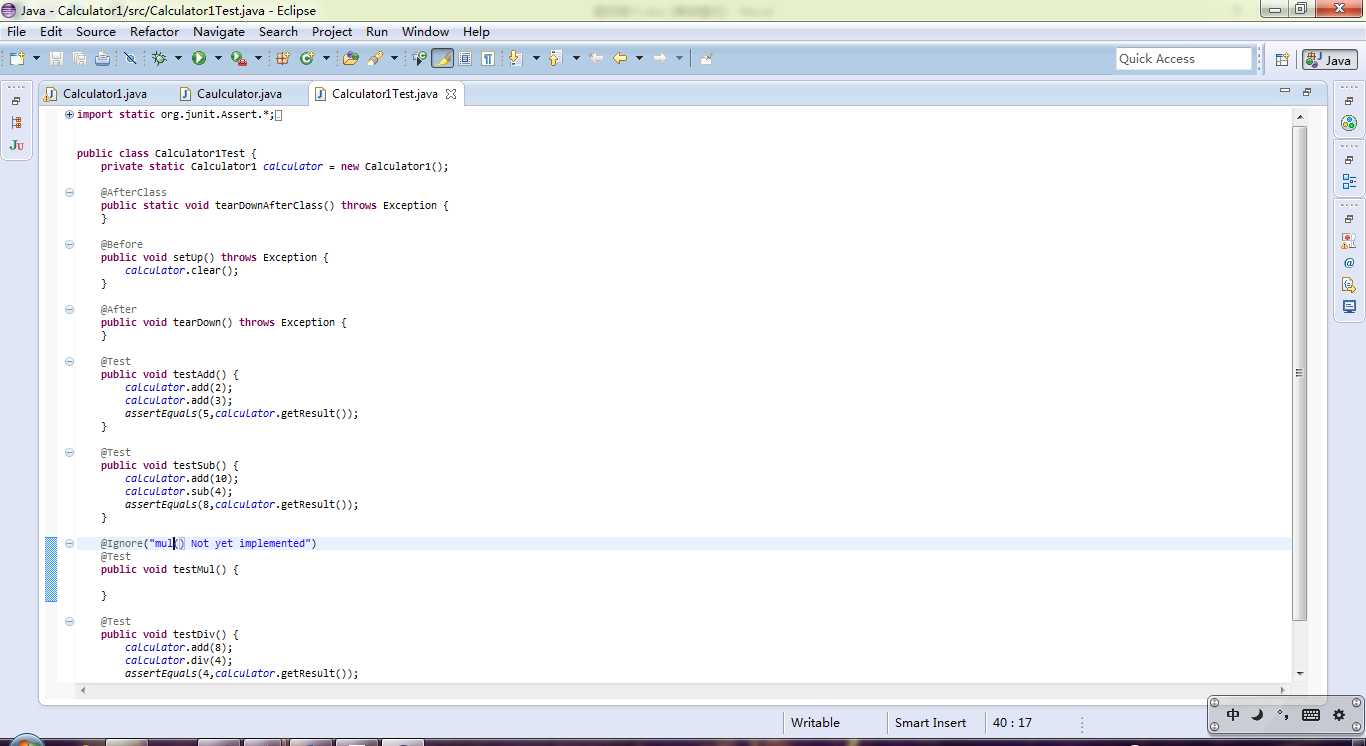Navigate forward with the right arrow icon
The height and width of the screenshot is (746, 1366).
click(x=660, y=59)
